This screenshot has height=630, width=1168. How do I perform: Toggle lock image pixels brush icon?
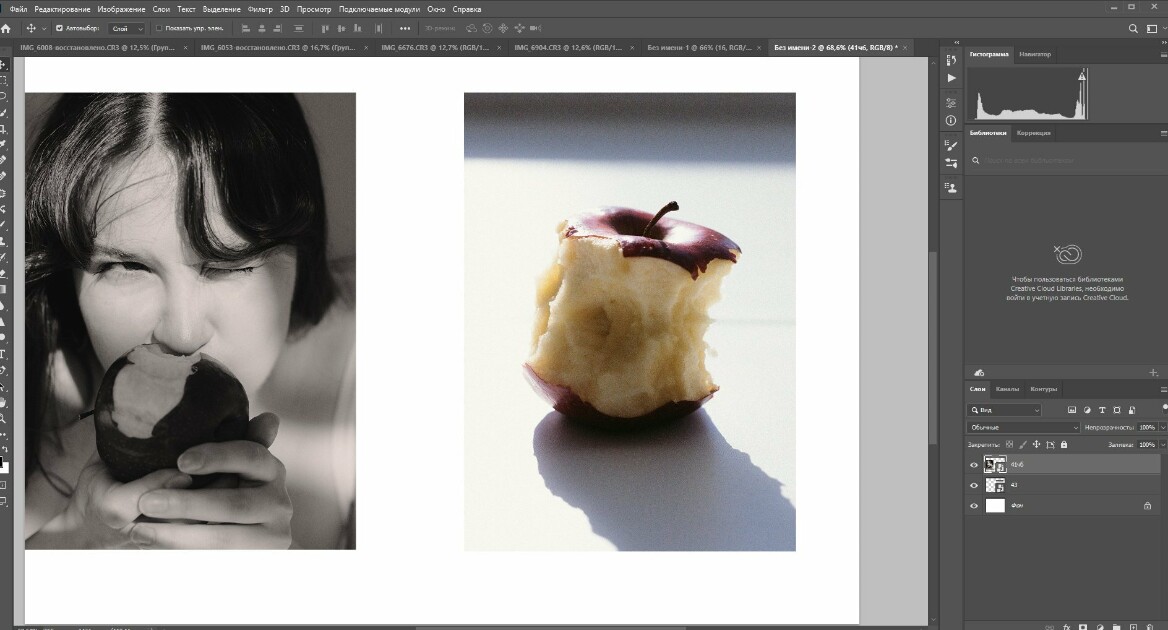1023,445
